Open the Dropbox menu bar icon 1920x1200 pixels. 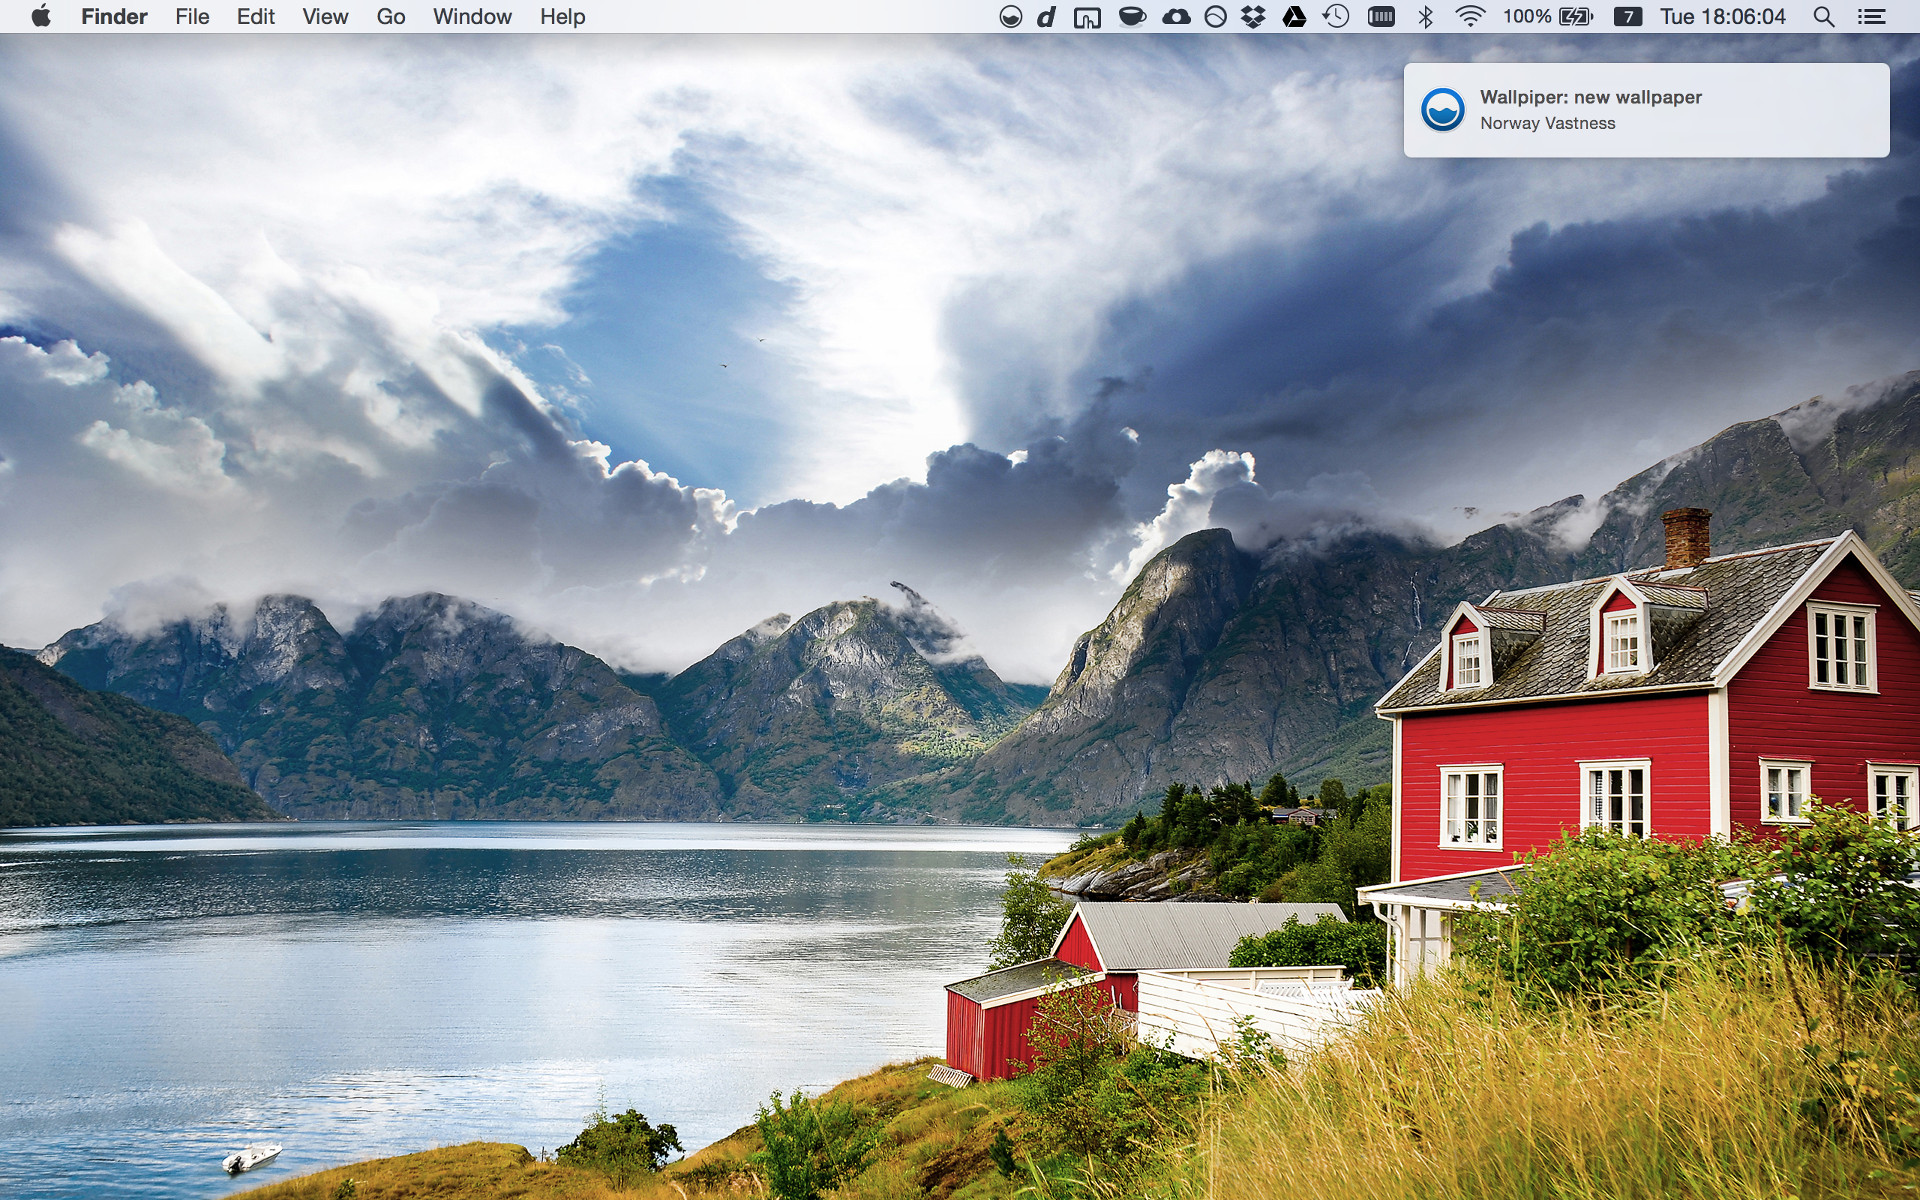point(1253,17)
